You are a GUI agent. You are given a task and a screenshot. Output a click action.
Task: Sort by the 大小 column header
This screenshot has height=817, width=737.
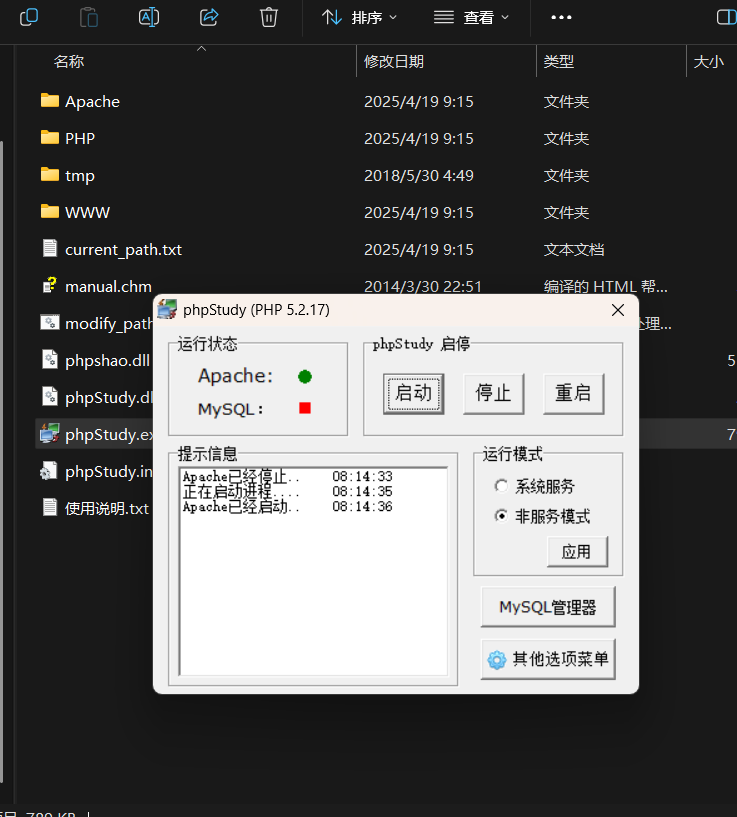point(708,61)
